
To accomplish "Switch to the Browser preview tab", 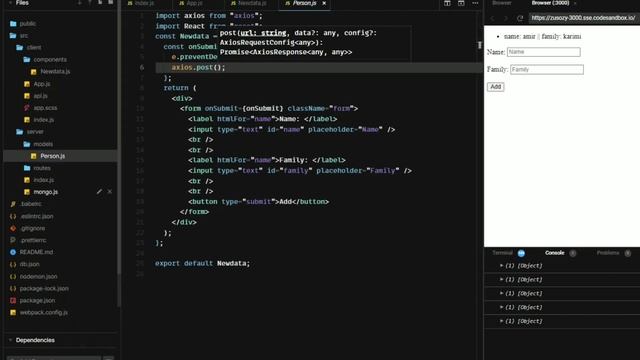I will [x=502, y=3].
